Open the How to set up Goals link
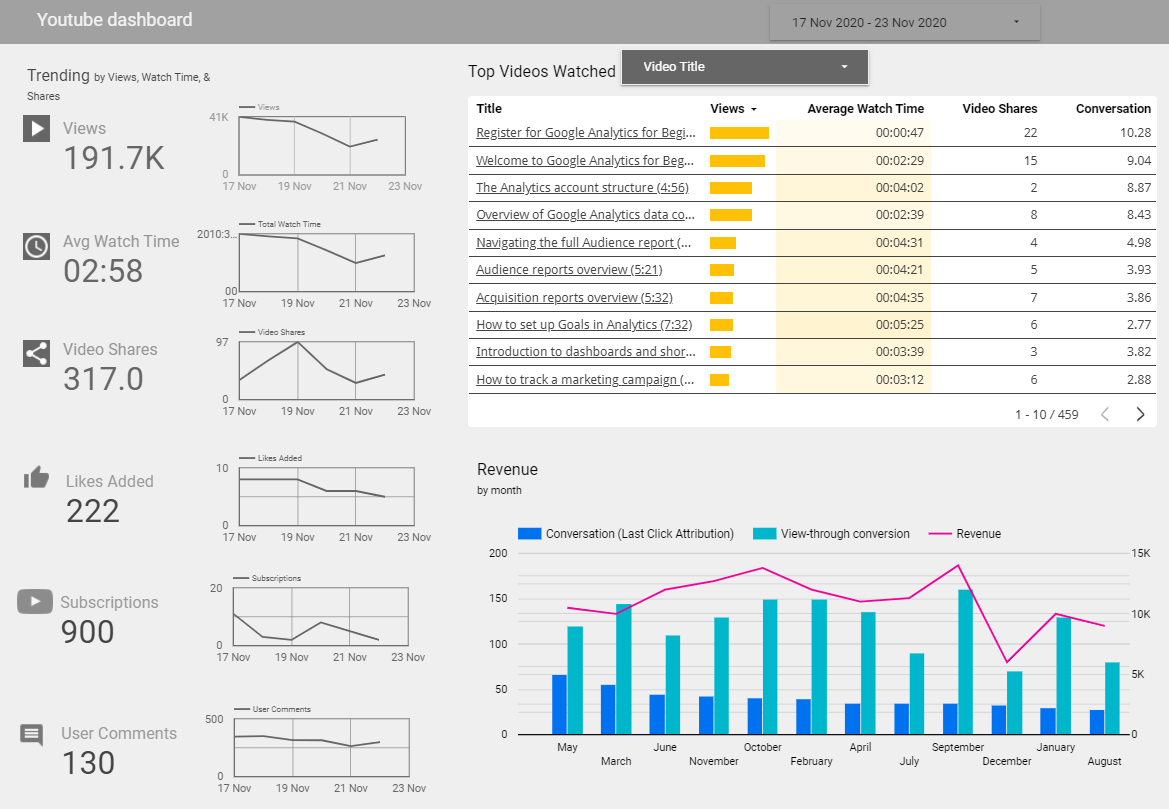Viewport: 1169px width, 809px height. point(581,324)
